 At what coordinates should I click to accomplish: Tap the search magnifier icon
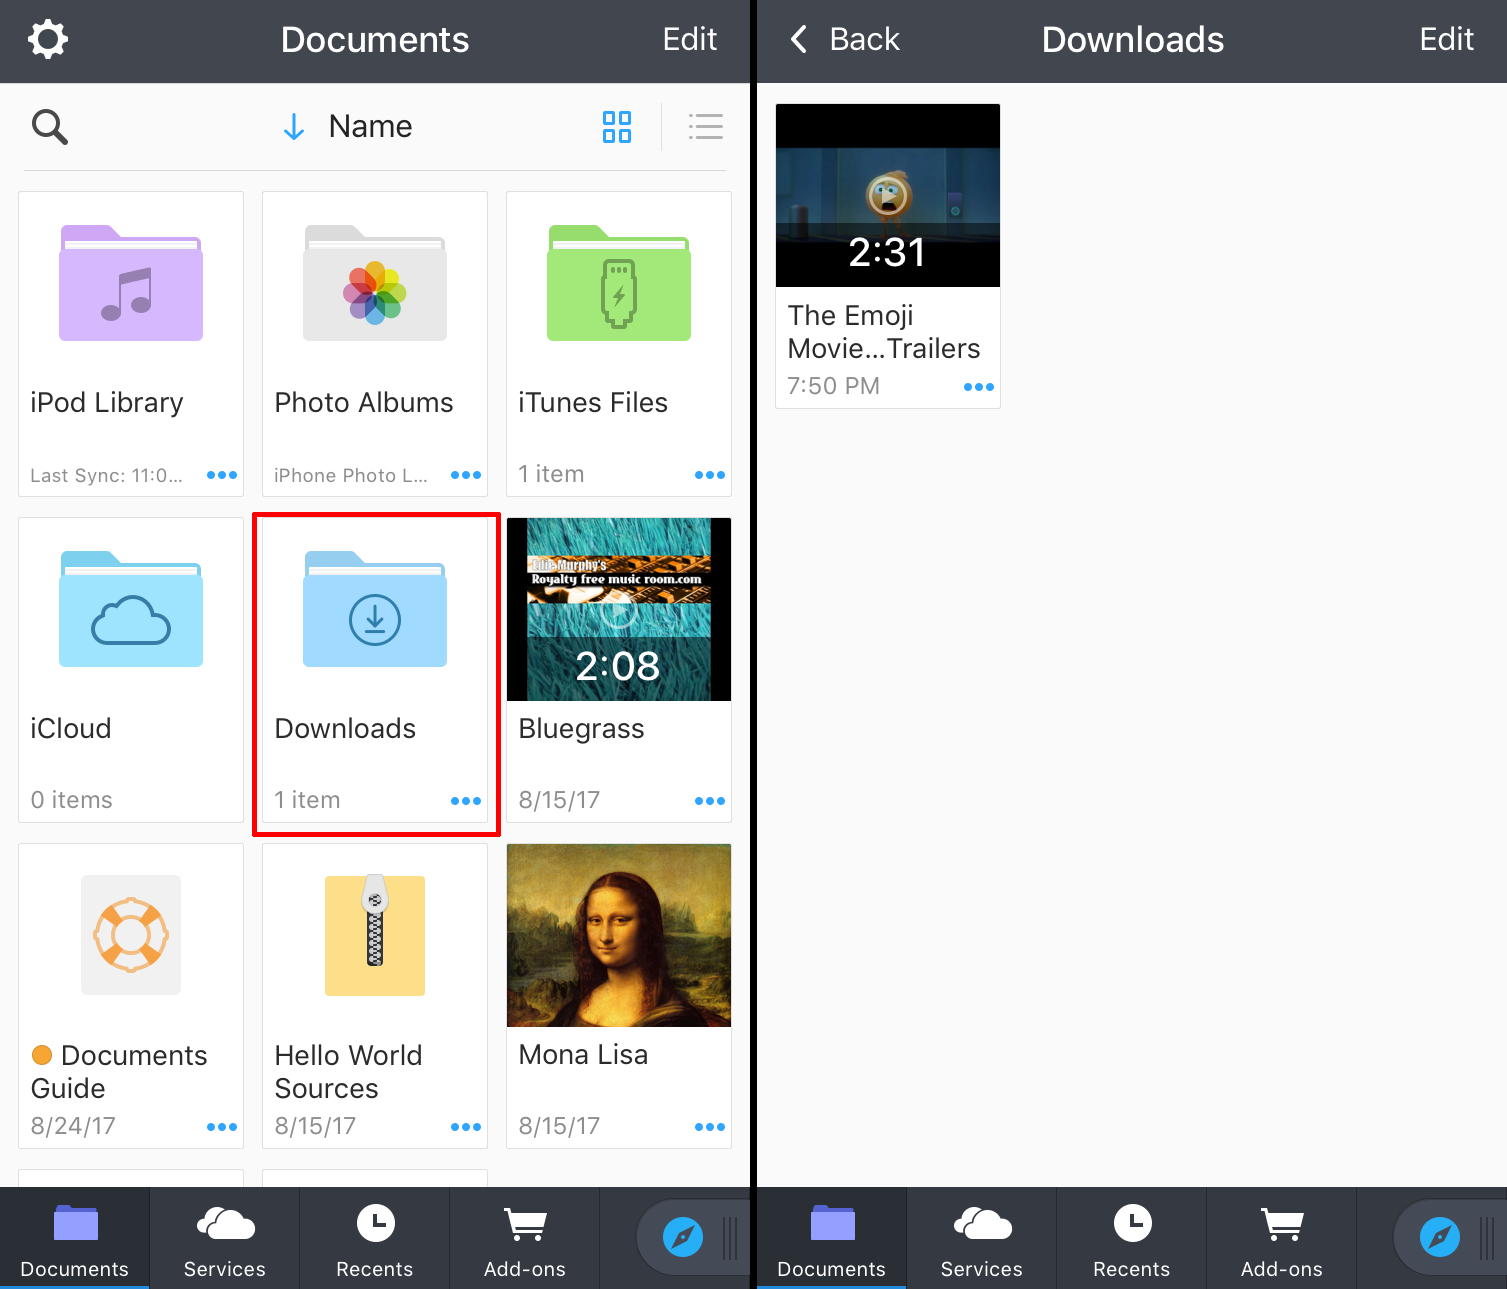pyautogui.click(x=49, y=127)
